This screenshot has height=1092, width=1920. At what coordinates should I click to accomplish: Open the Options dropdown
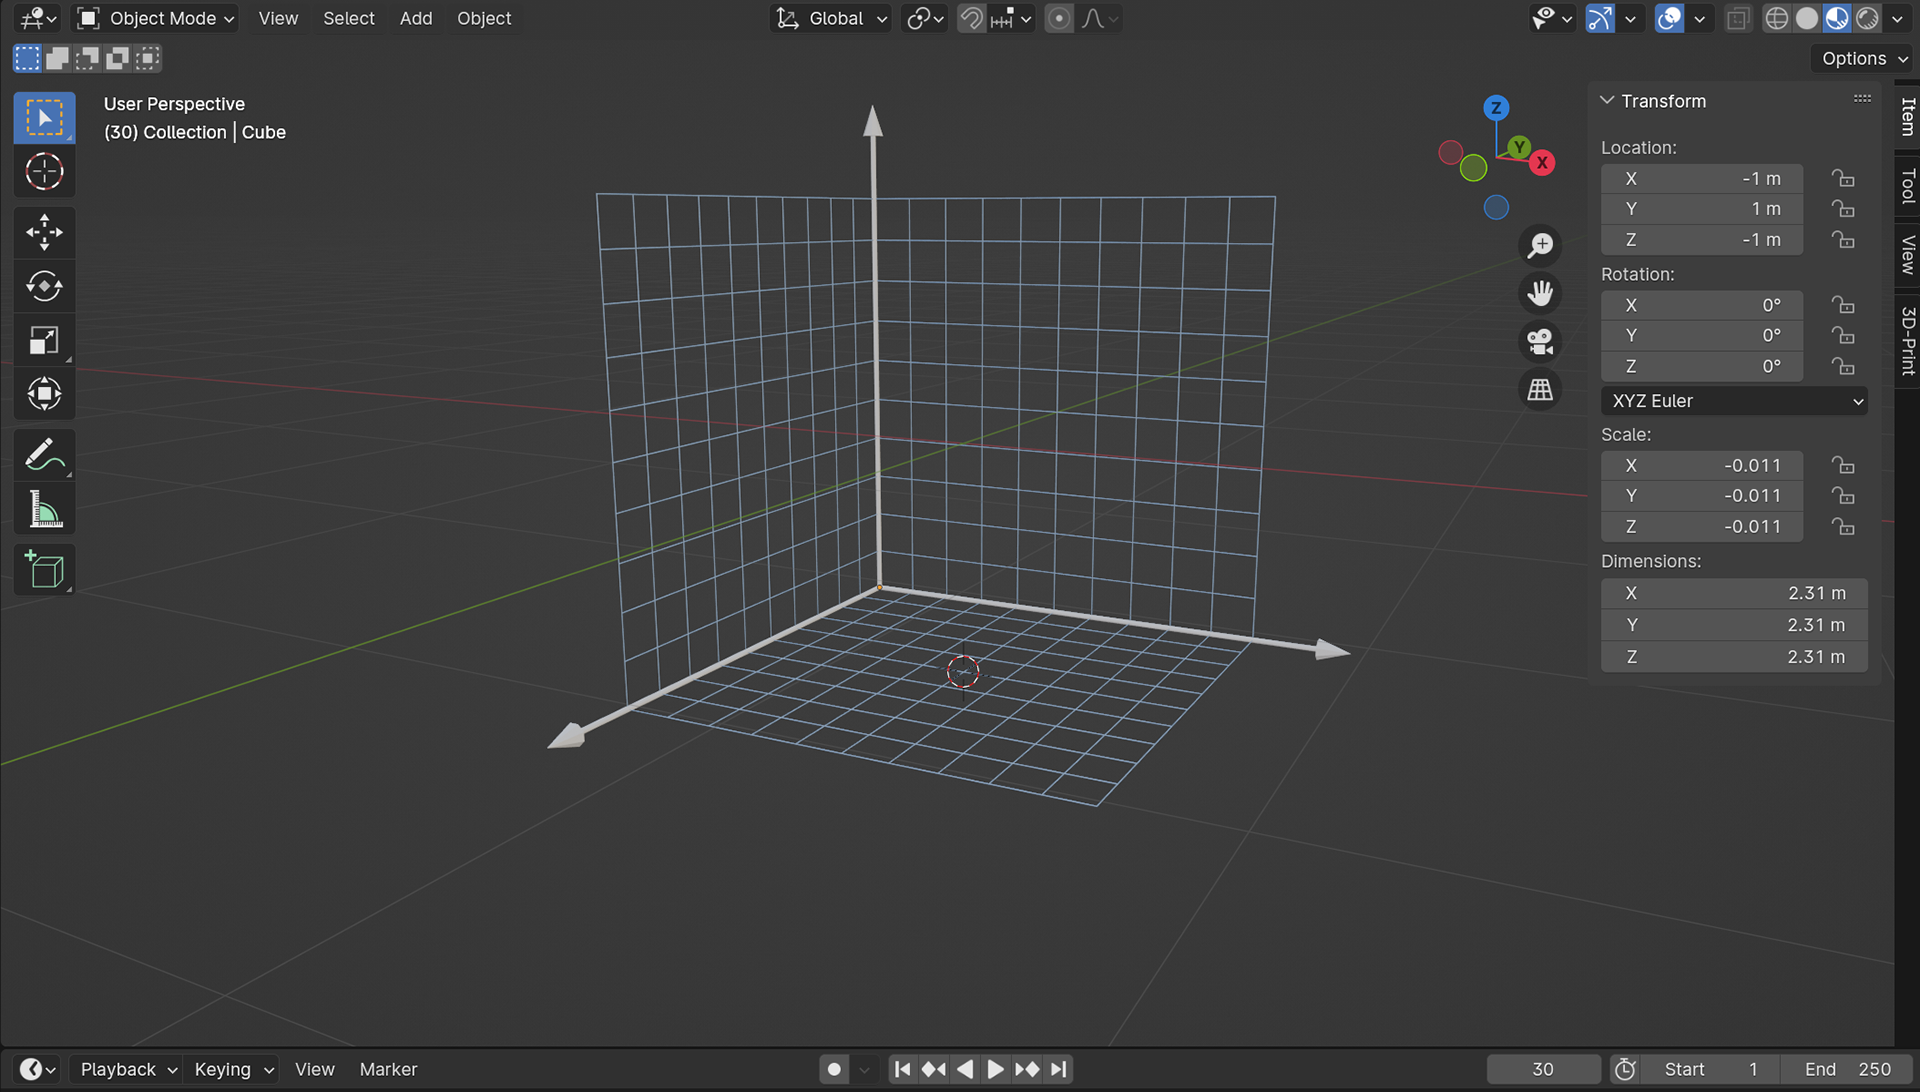(1864, 58)
